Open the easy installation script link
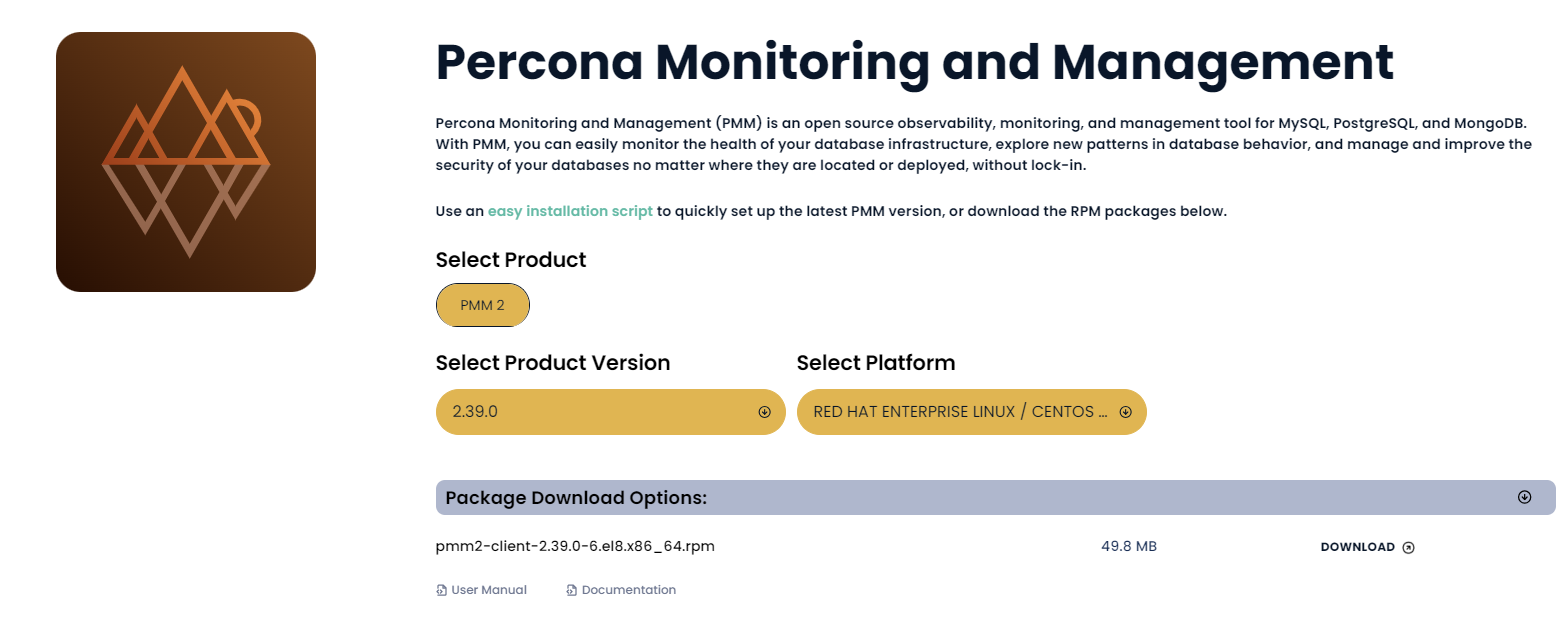The image size is (1567, 620). pyautogui.click(x=570, y=211)
